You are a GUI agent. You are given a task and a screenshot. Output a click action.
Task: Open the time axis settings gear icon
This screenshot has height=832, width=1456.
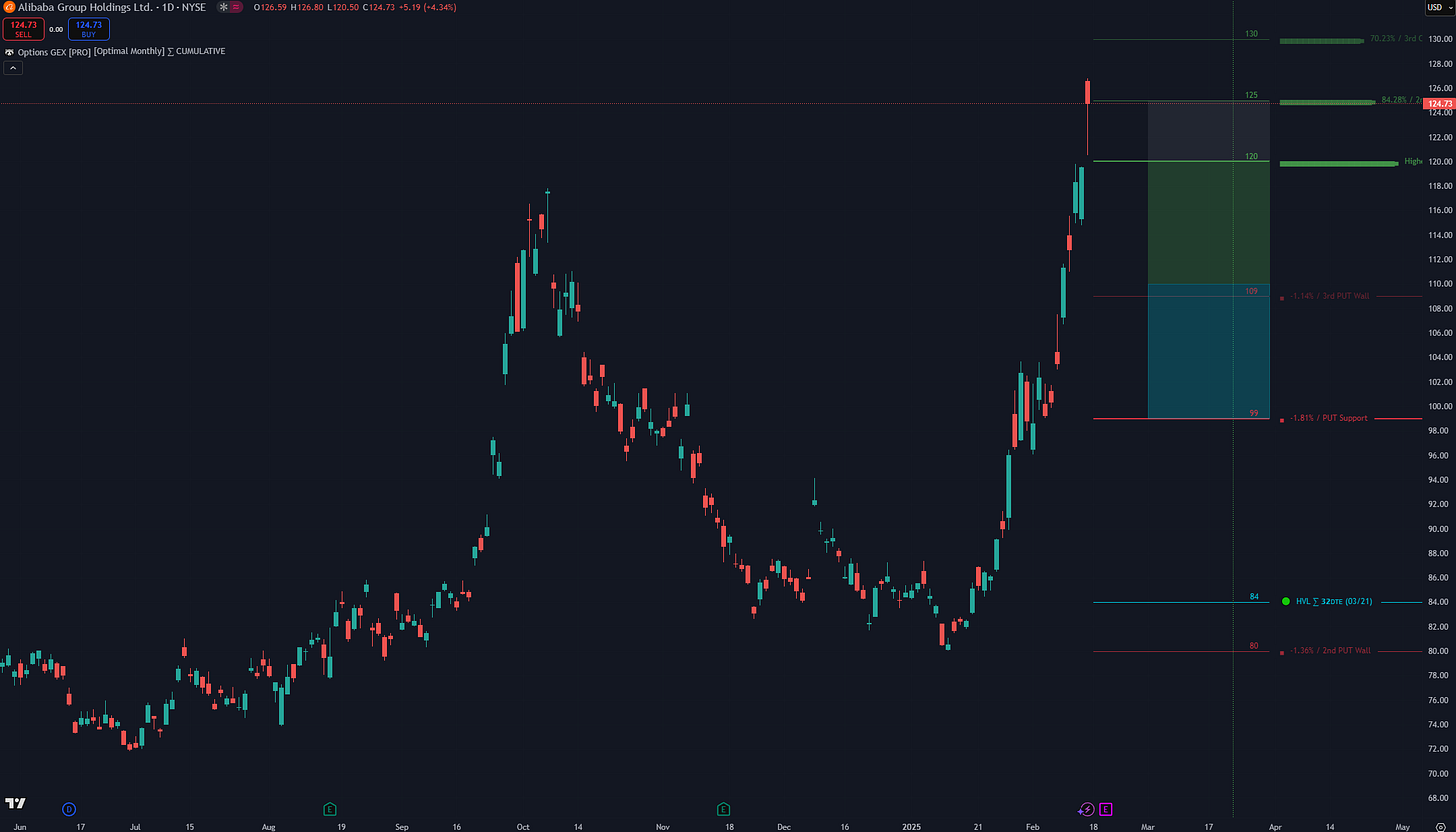pos(1440,828)
